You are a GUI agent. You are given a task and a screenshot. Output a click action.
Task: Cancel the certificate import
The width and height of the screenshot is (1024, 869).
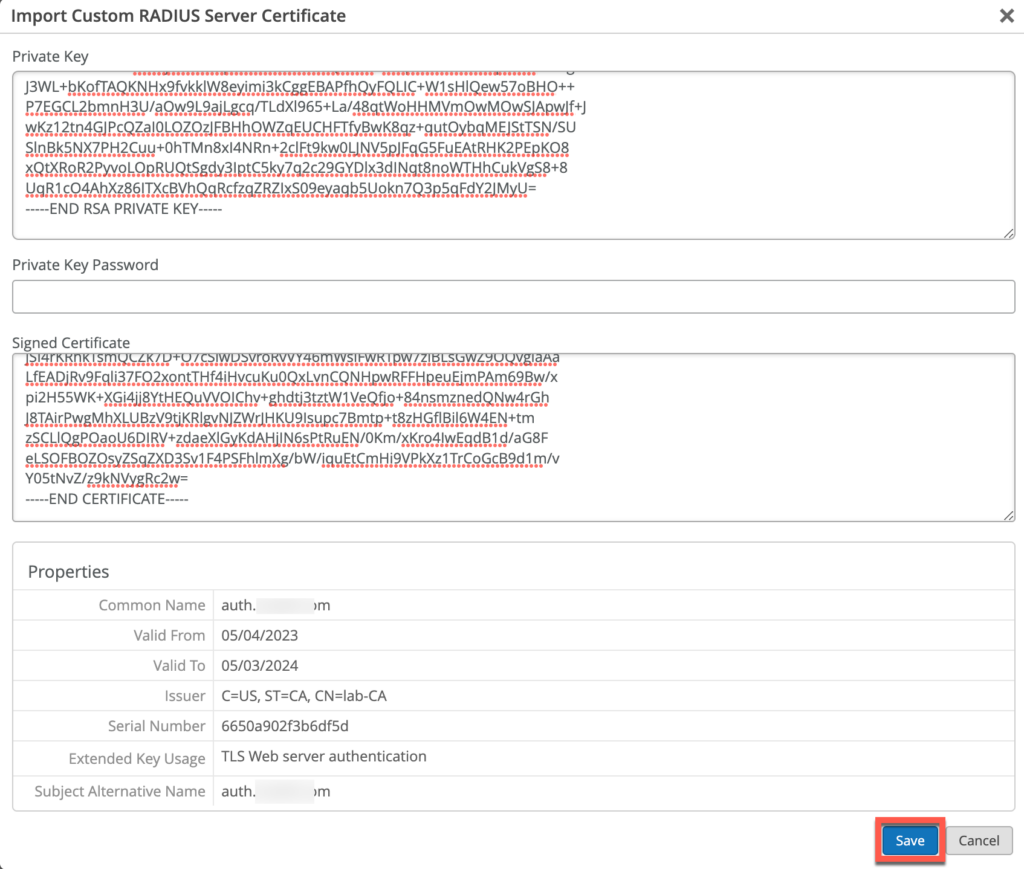click(x=978, y=840)
